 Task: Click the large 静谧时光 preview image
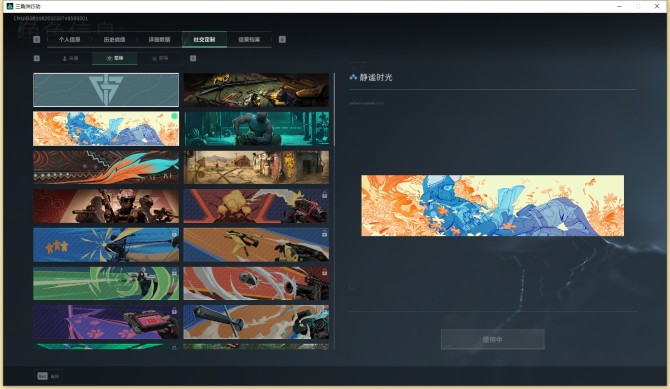(493, 206)
